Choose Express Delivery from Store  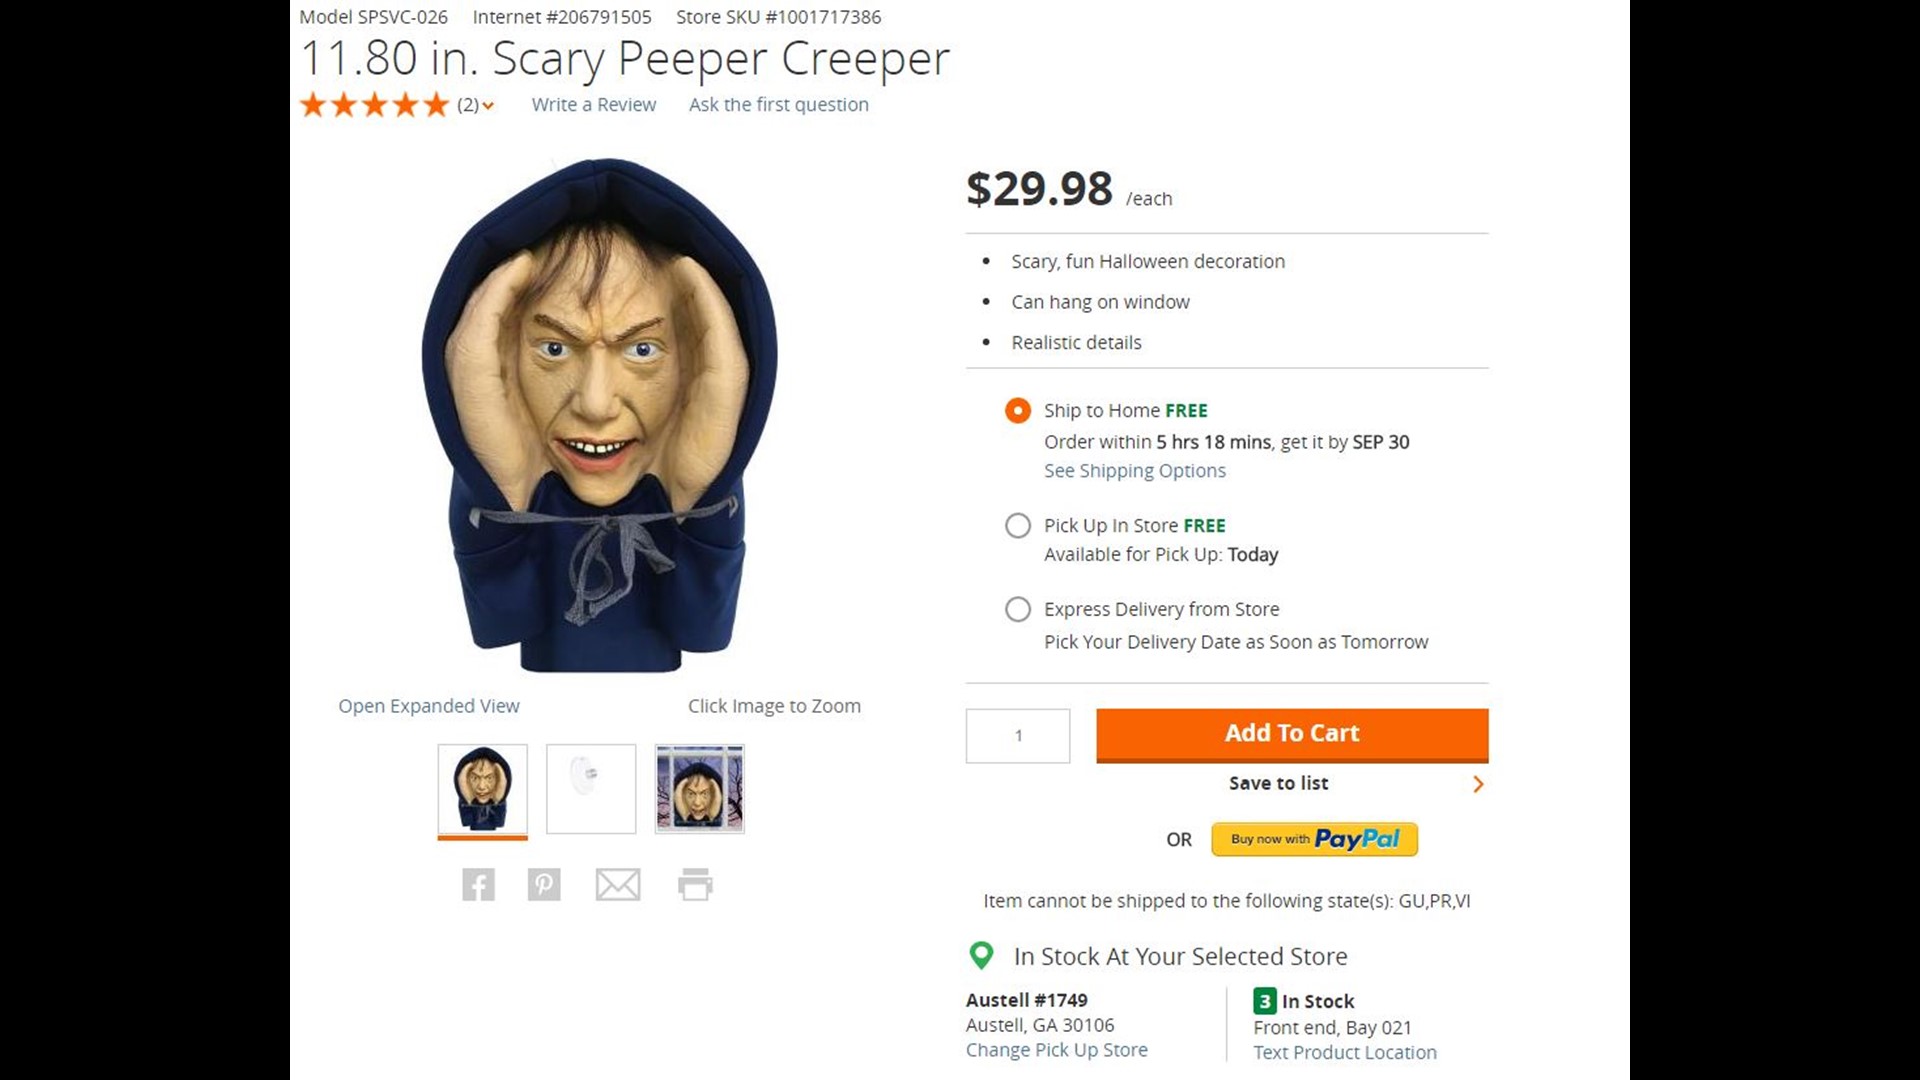1018,609
